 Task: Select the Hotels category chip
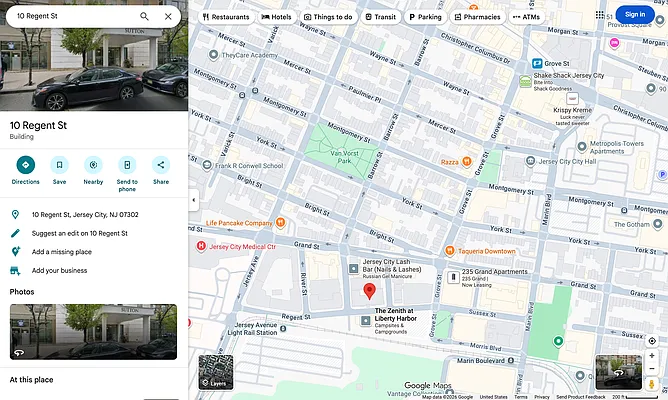277,17
